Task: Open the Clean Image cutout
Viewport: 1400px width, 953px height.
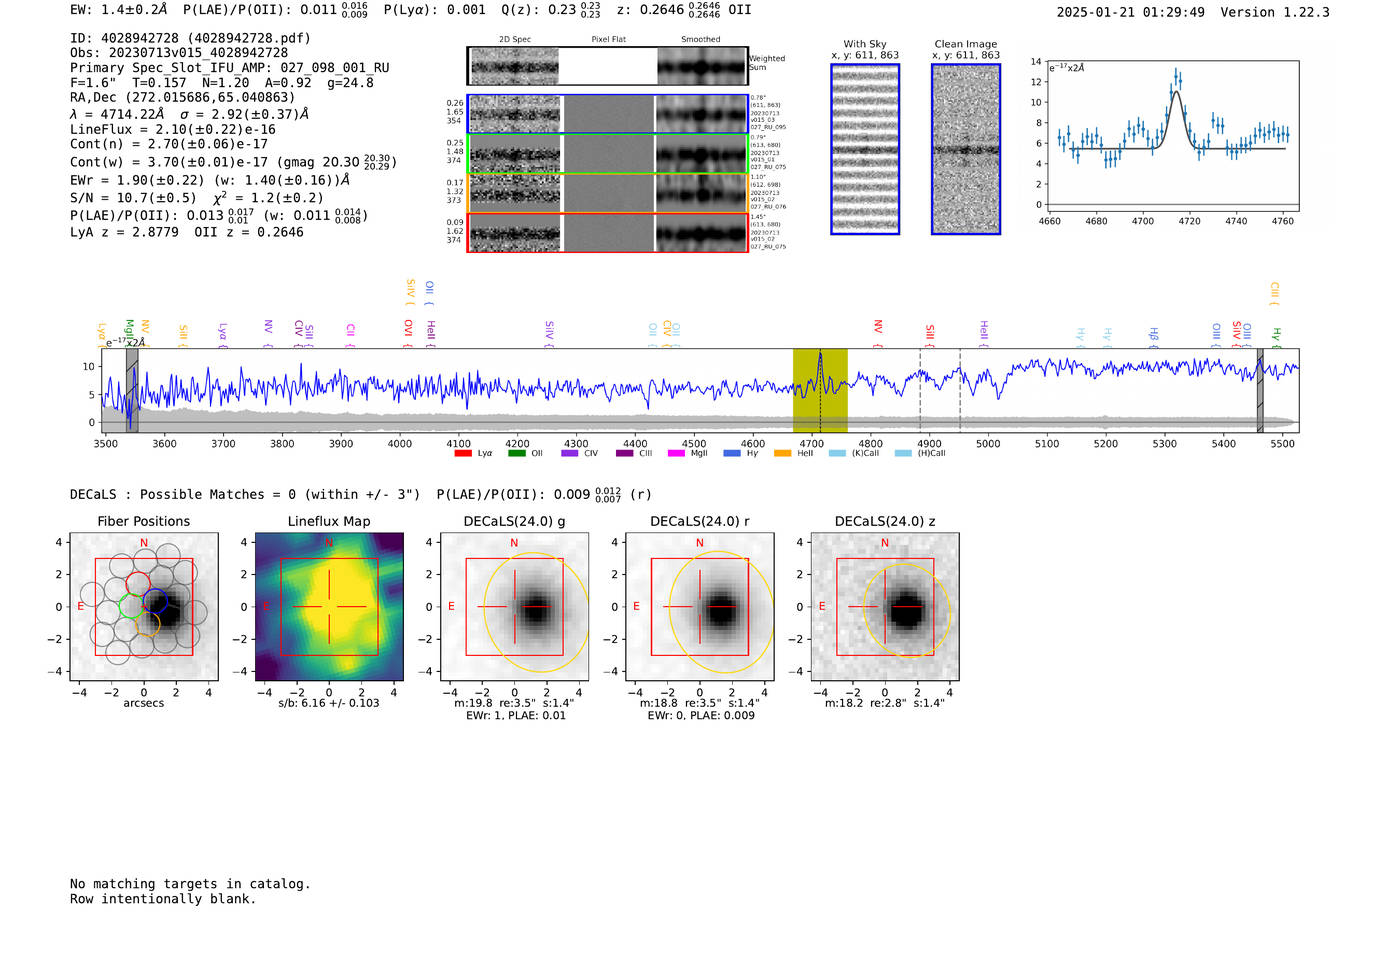Action: [966, 149]
